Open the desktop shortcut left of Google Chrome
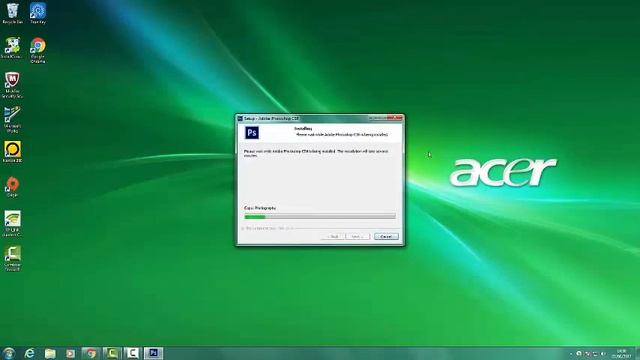 [x=12, y=48]
